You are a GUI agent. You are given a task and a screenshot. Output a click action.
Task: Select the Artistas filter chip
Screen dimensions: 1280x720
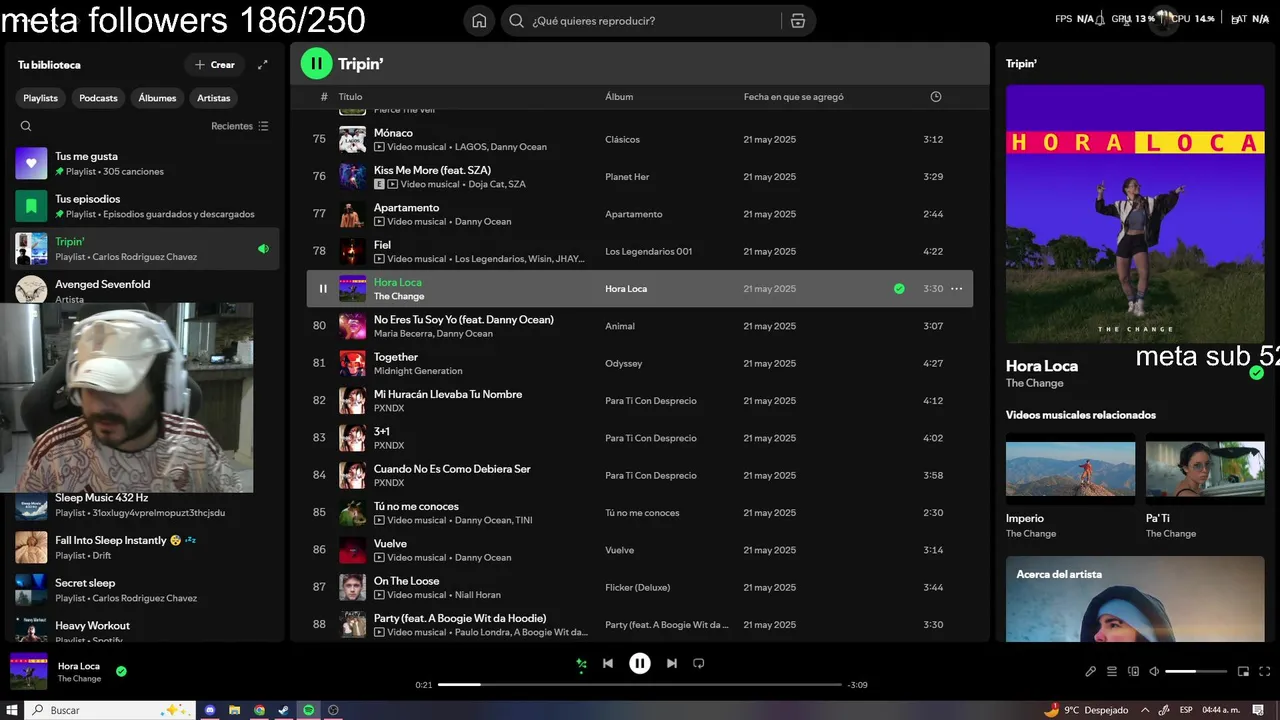coord(213,98)
